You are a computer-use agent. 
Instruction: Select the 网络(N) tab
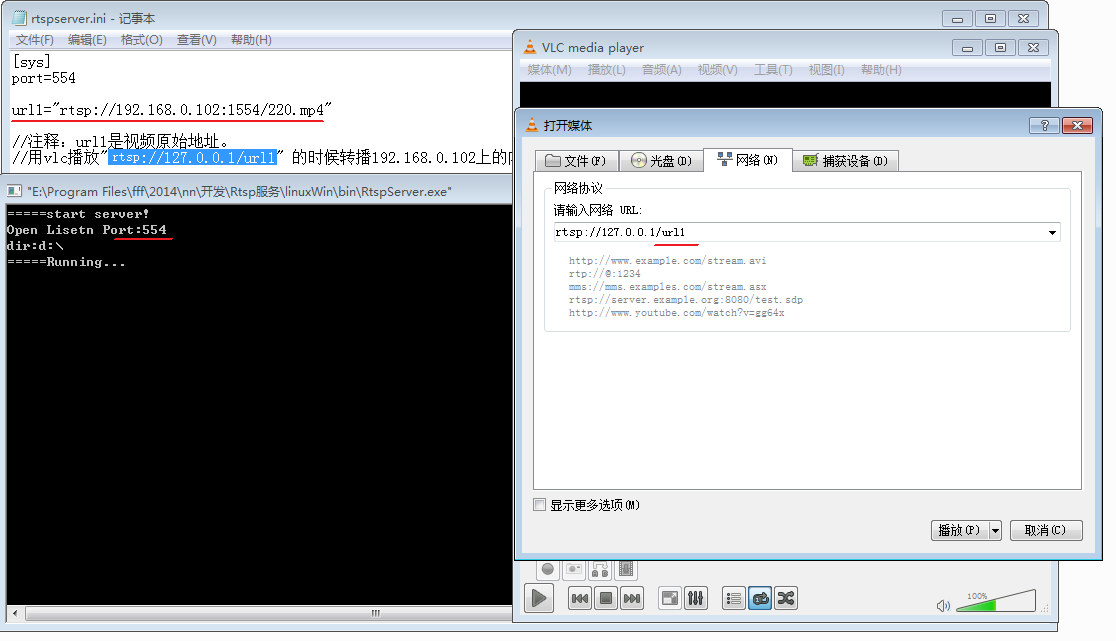click(747, 160)
